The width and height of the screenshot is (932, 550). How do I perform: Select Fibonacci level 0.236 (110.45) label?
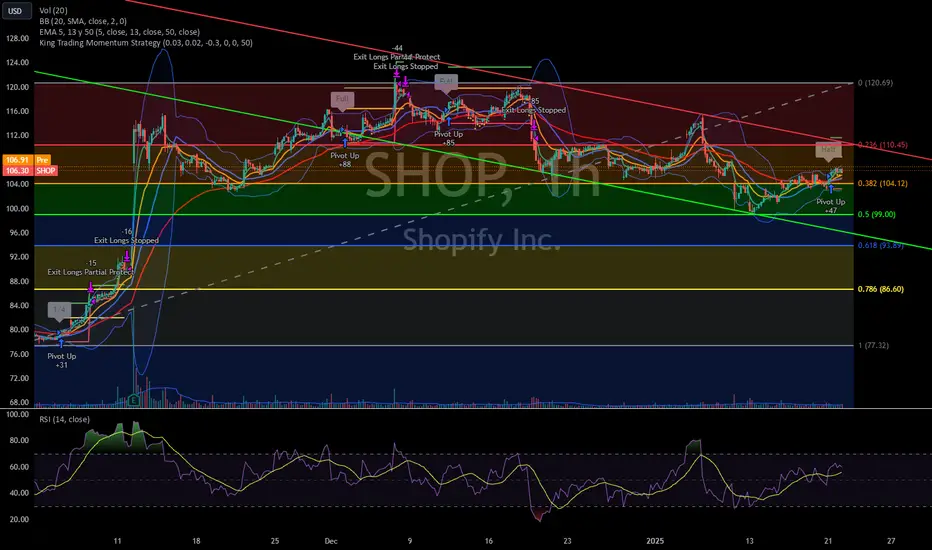(x=883, y=144)
